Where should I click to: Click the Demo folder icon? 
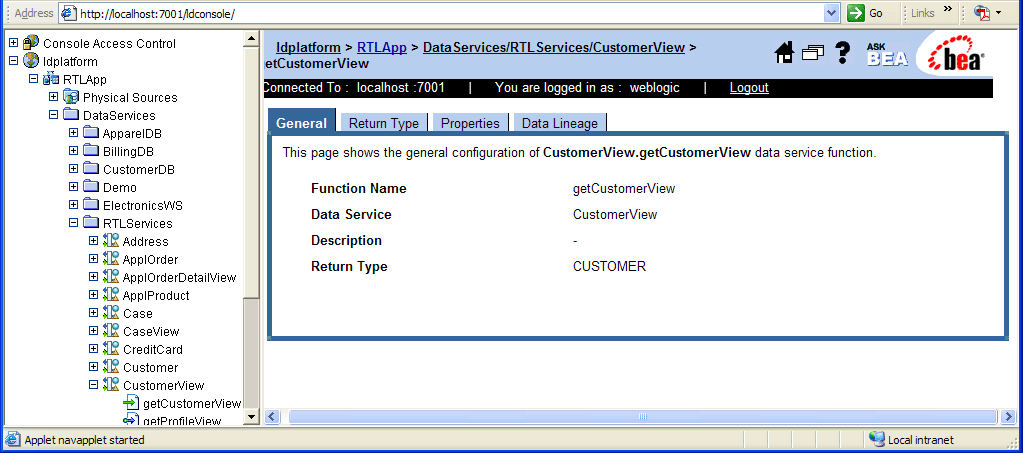click(91, 187)
